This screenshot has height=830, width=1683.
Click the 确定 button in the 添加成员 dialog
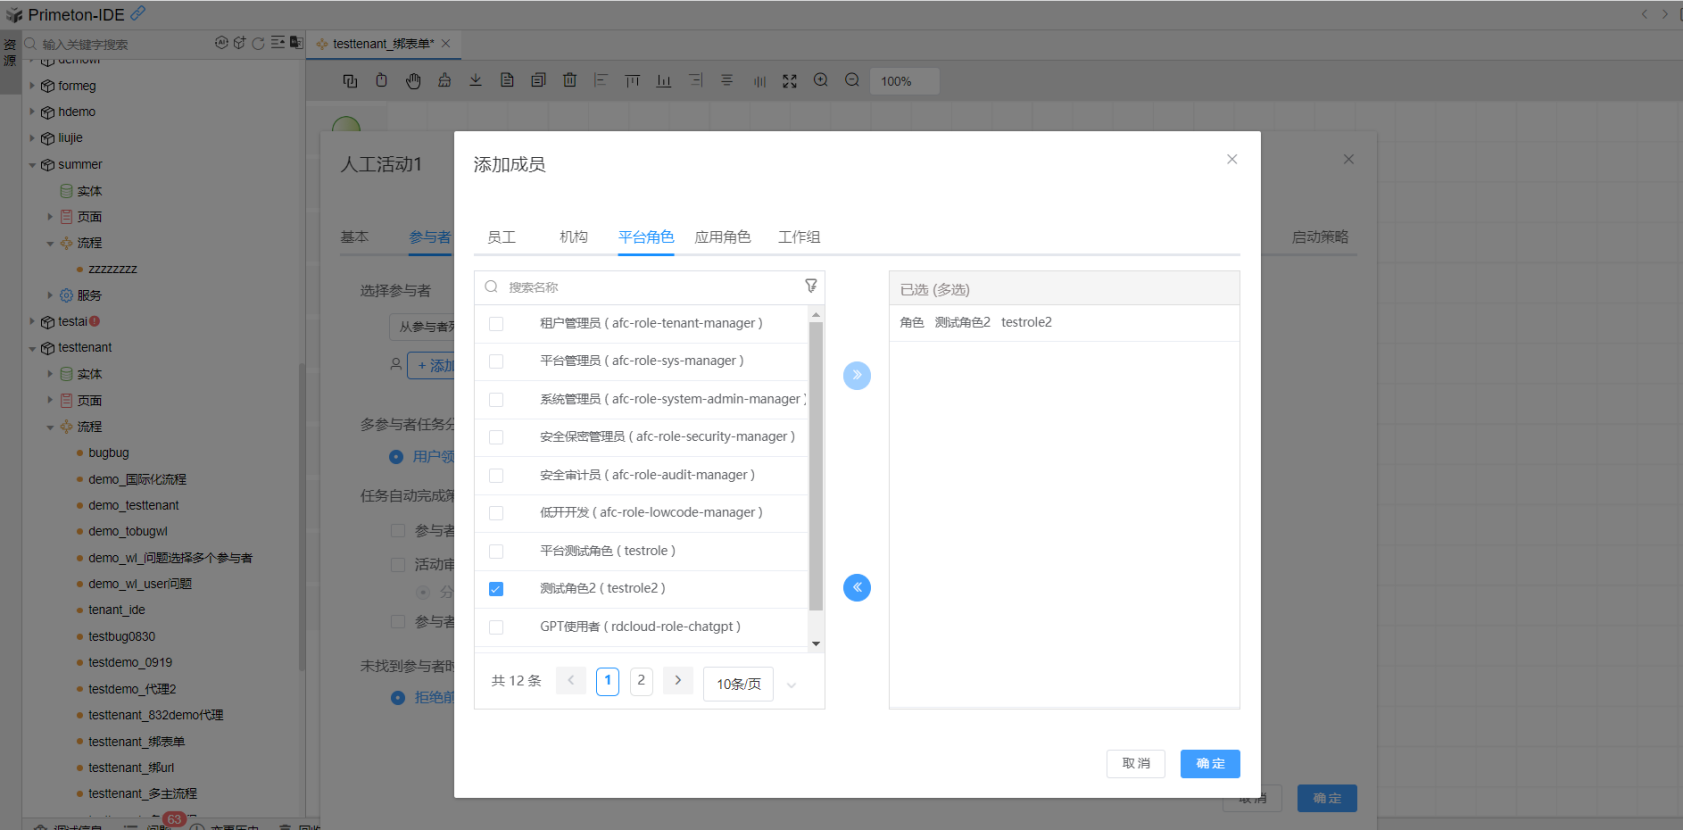pyautogui.click(x=1210, y=763)
